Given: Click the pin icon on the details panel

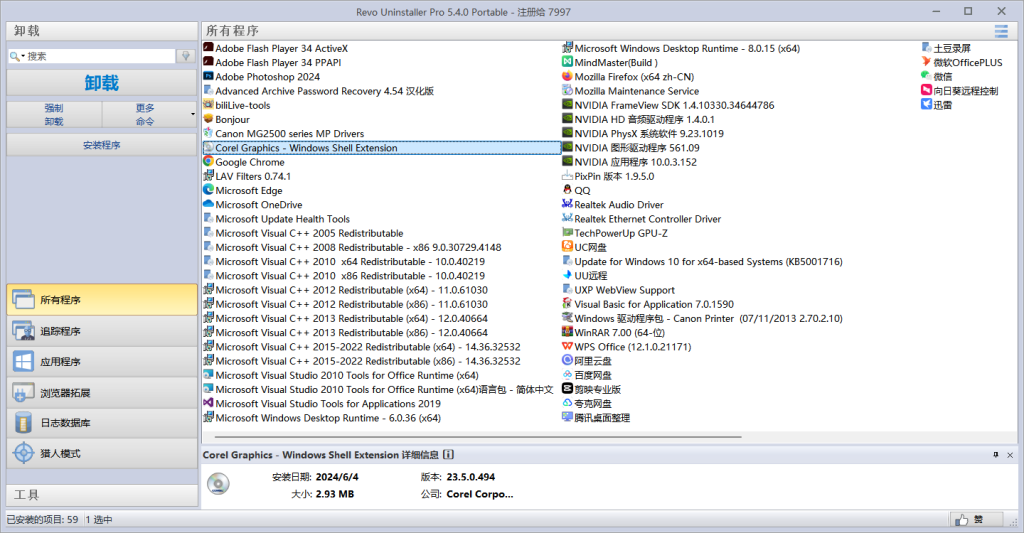Looking at the screenshot, I should pyautogui.click(x=995, y=455).
